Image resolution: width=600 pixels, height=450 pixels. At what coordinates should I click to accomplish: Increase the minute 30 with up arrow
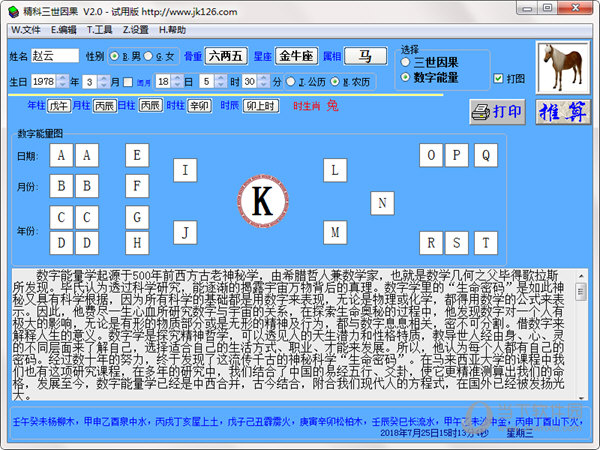click(263, 78)
